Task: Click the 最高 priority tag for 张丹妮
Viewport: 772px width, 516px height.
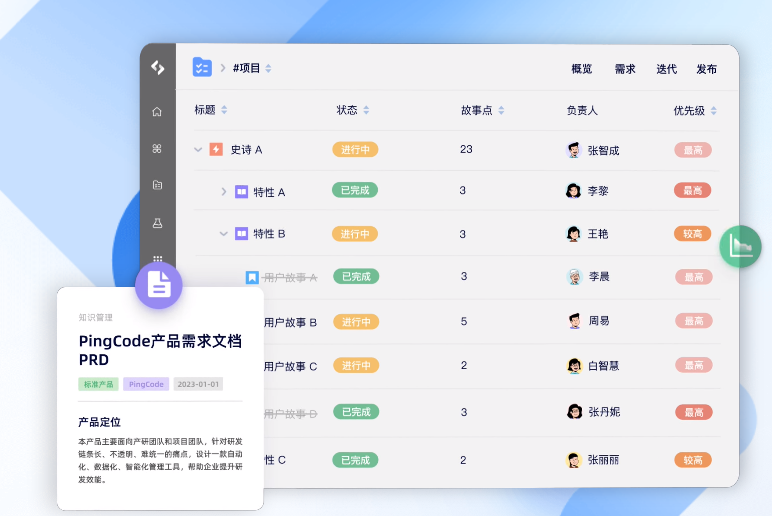Action: pos(694,412)
